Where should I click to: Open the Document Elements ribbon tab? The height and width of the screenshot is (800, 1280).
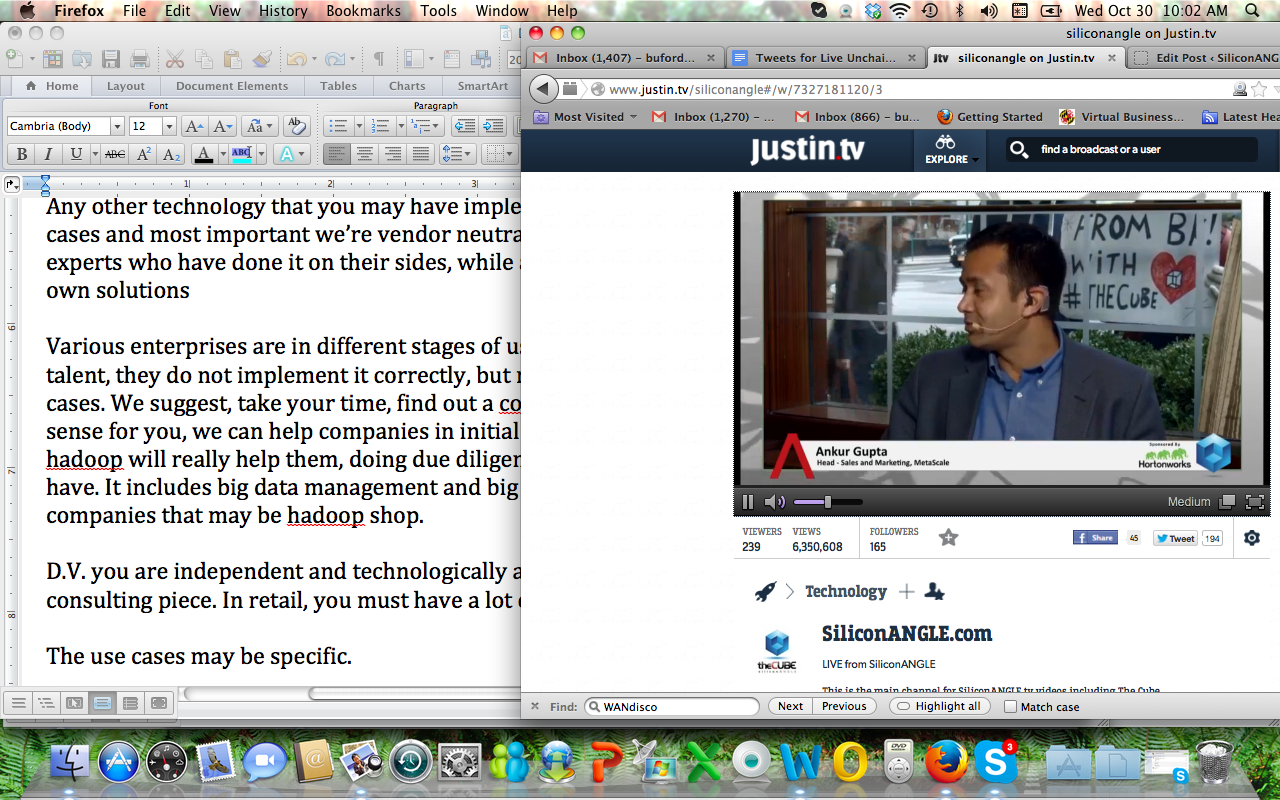point(232,86)
